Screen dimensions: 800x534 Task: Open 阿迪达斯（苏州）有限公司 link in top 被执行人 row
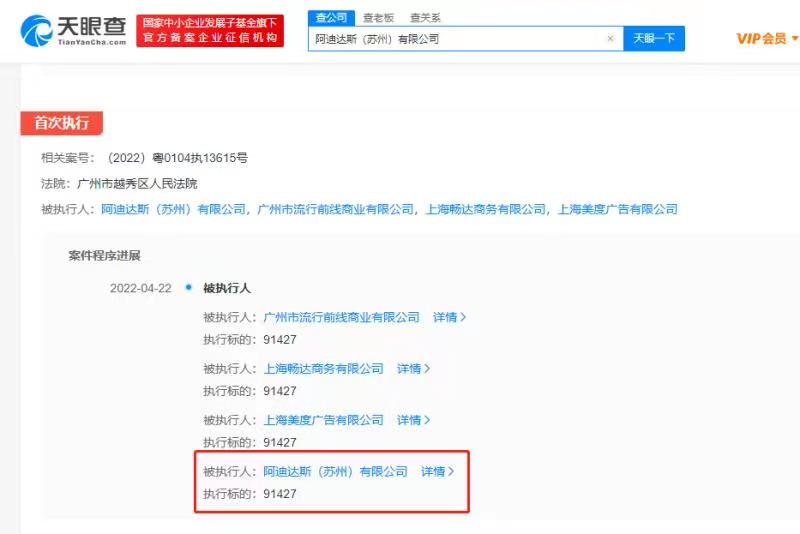point(173,209)
